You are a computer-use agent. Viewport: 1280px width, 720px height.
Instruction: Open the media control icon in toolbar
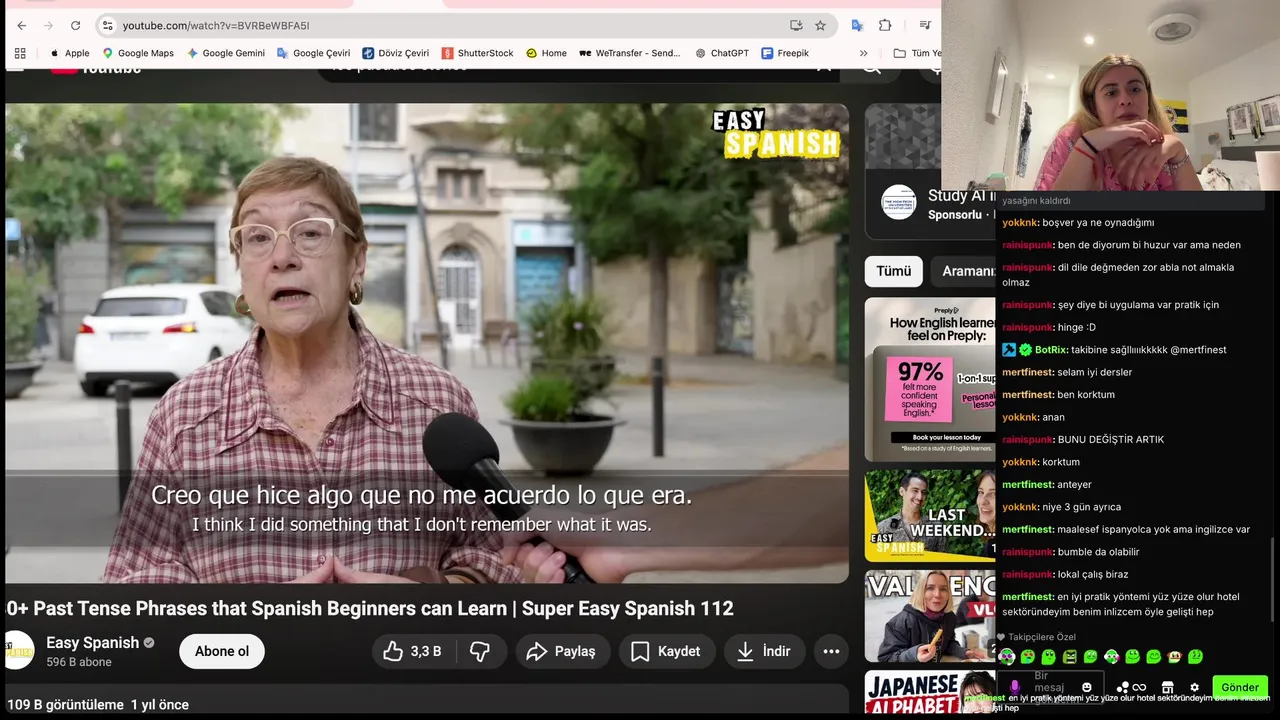925,25
